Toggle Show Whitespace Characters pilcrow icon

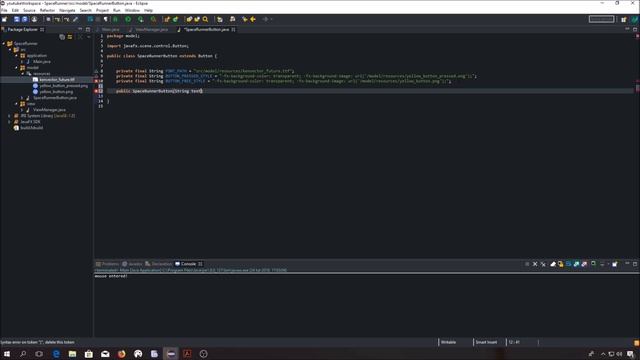106,19
